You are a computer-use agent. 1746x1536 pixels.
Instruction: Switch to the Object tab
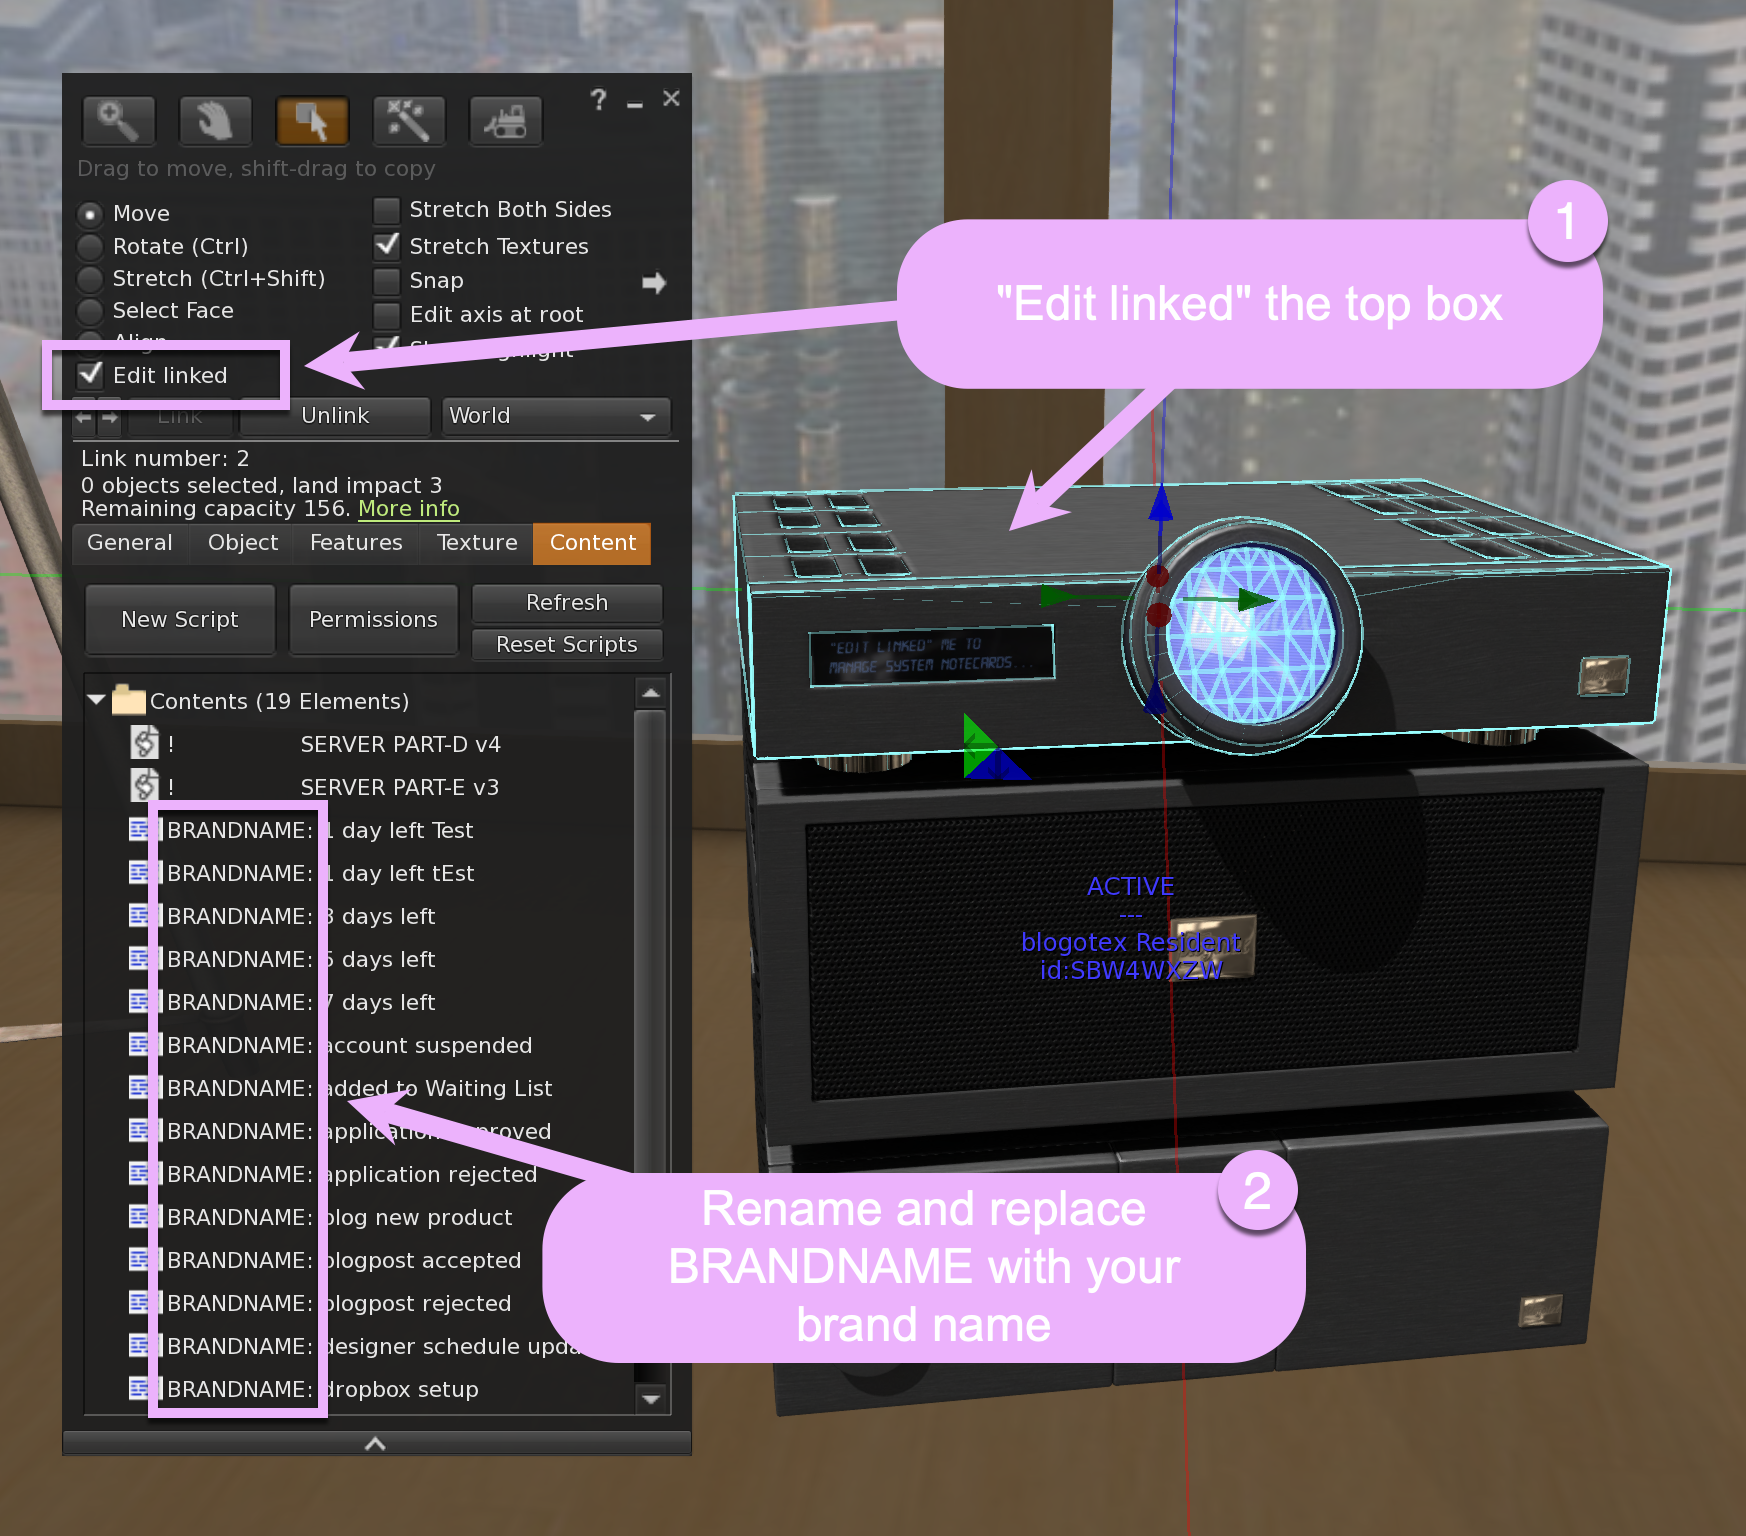(x=241, y=543)
